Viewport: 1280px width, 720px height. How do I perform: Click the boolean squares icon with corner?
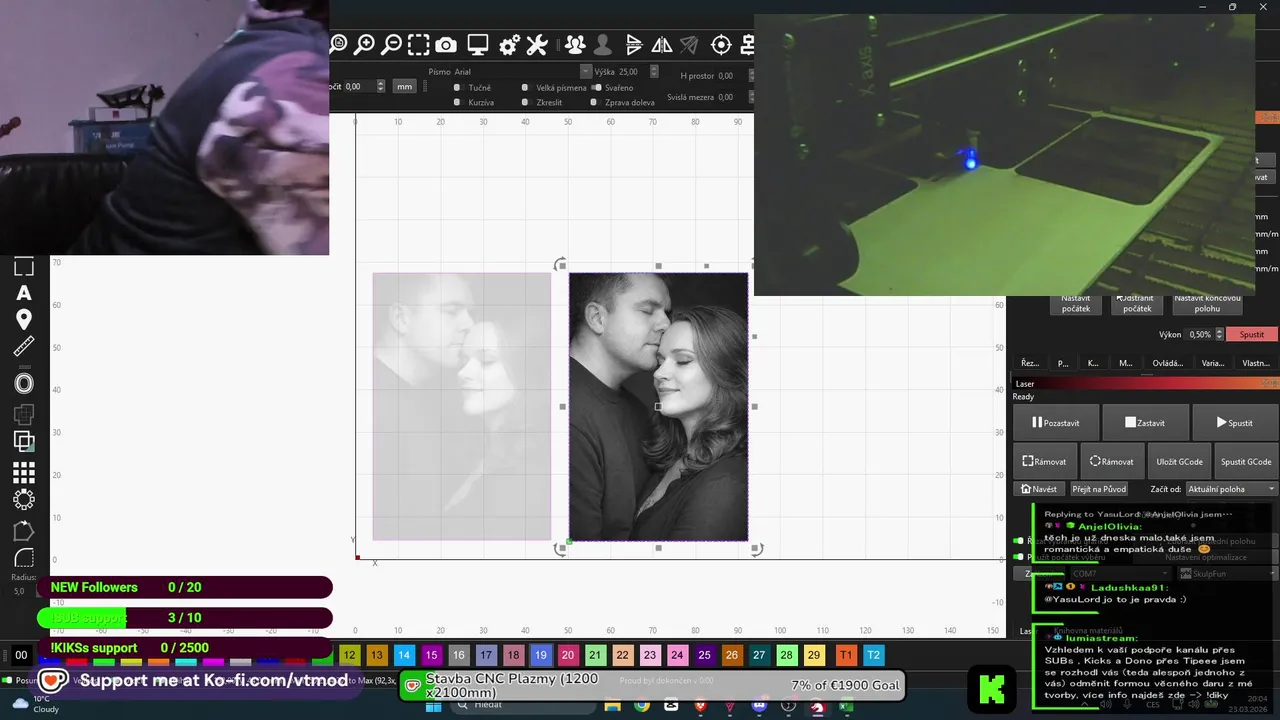24,441
